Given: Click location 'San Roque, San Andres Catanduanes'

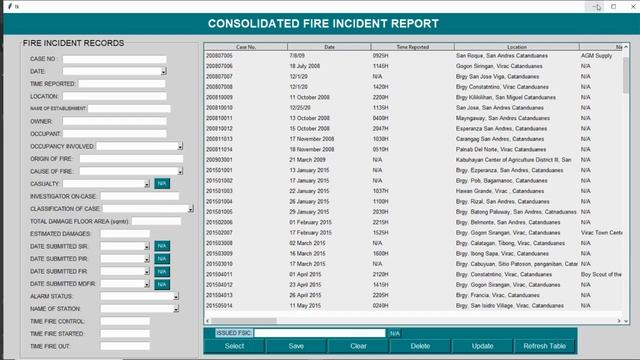Looking at the screenshot, I should [x=502, y=56].
